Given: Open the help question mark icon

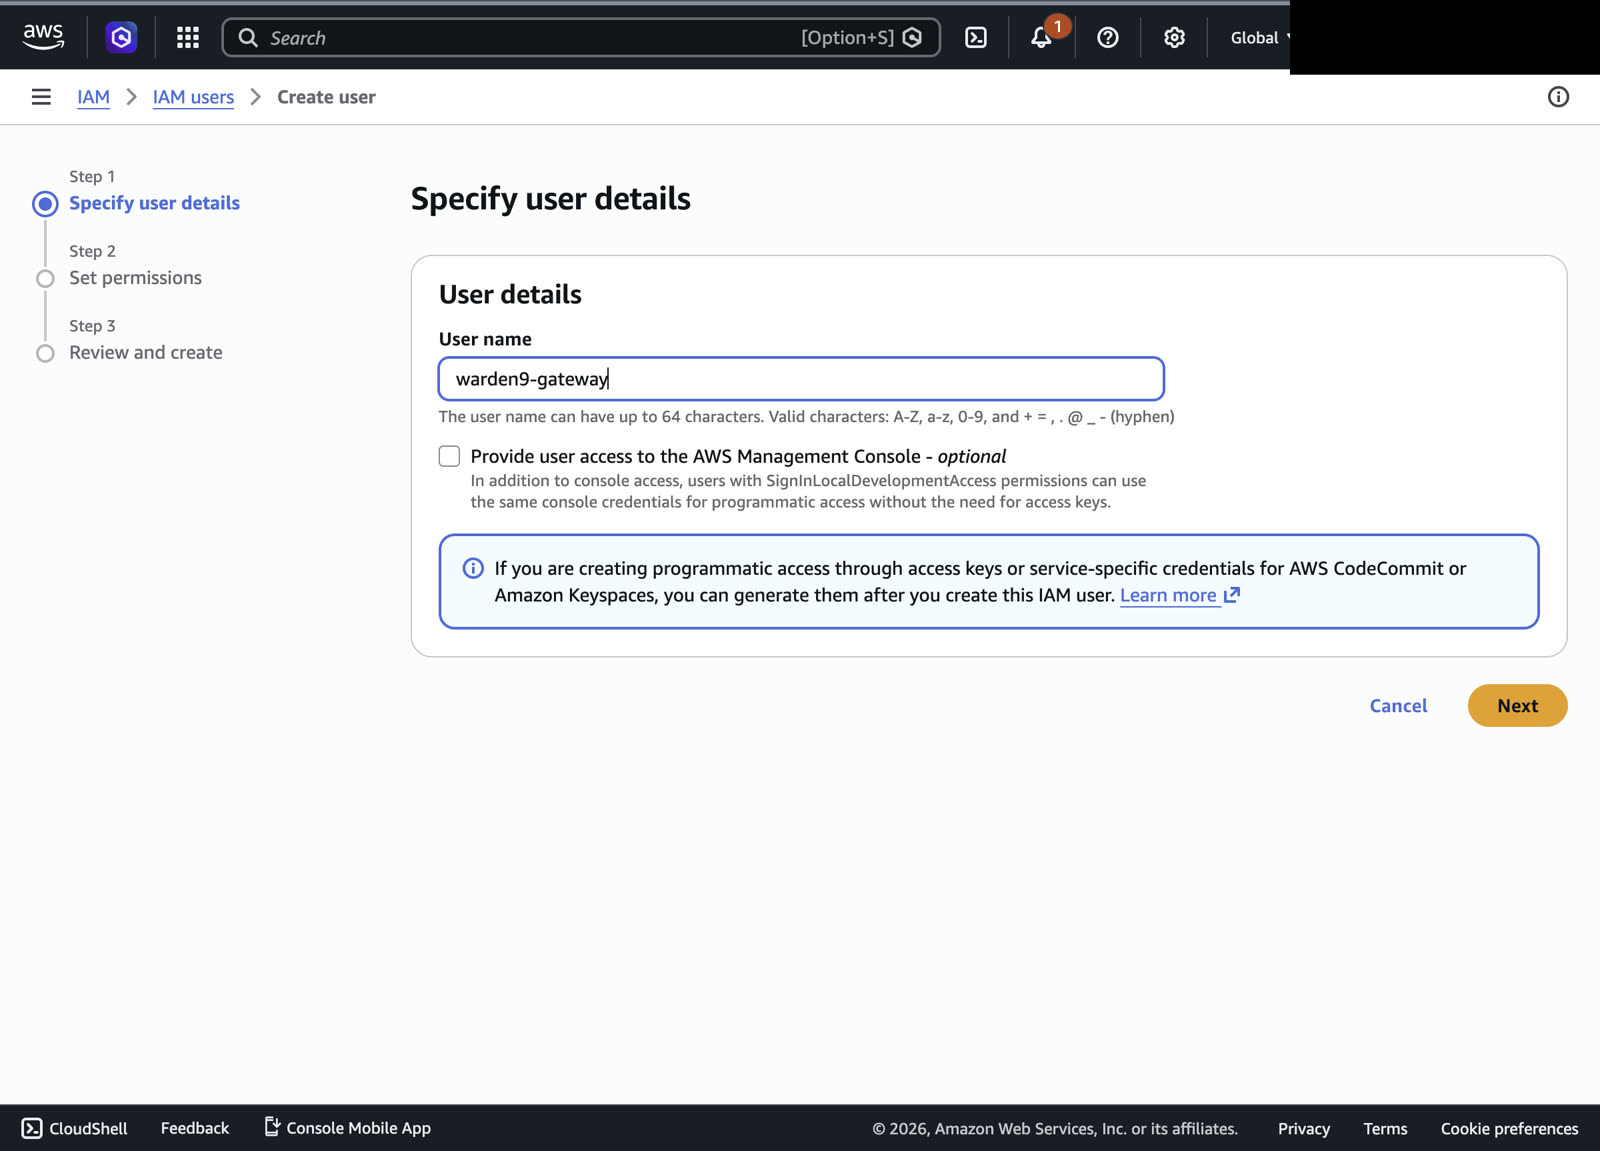Looking at the screenshot, I should tap(1108, 37).
